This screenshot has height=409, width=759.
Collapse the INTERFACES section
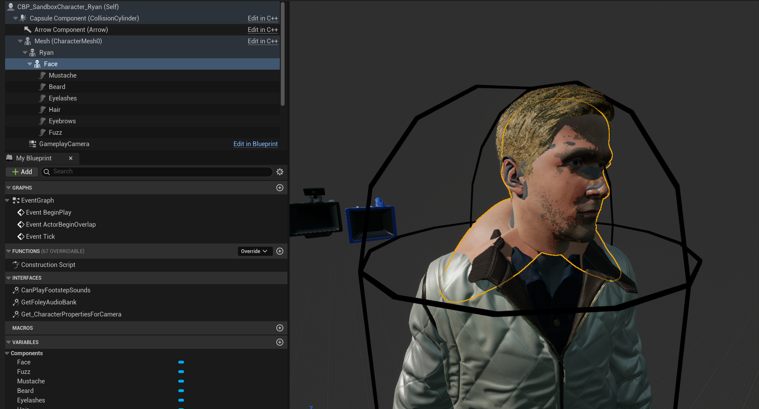point(8,278)
